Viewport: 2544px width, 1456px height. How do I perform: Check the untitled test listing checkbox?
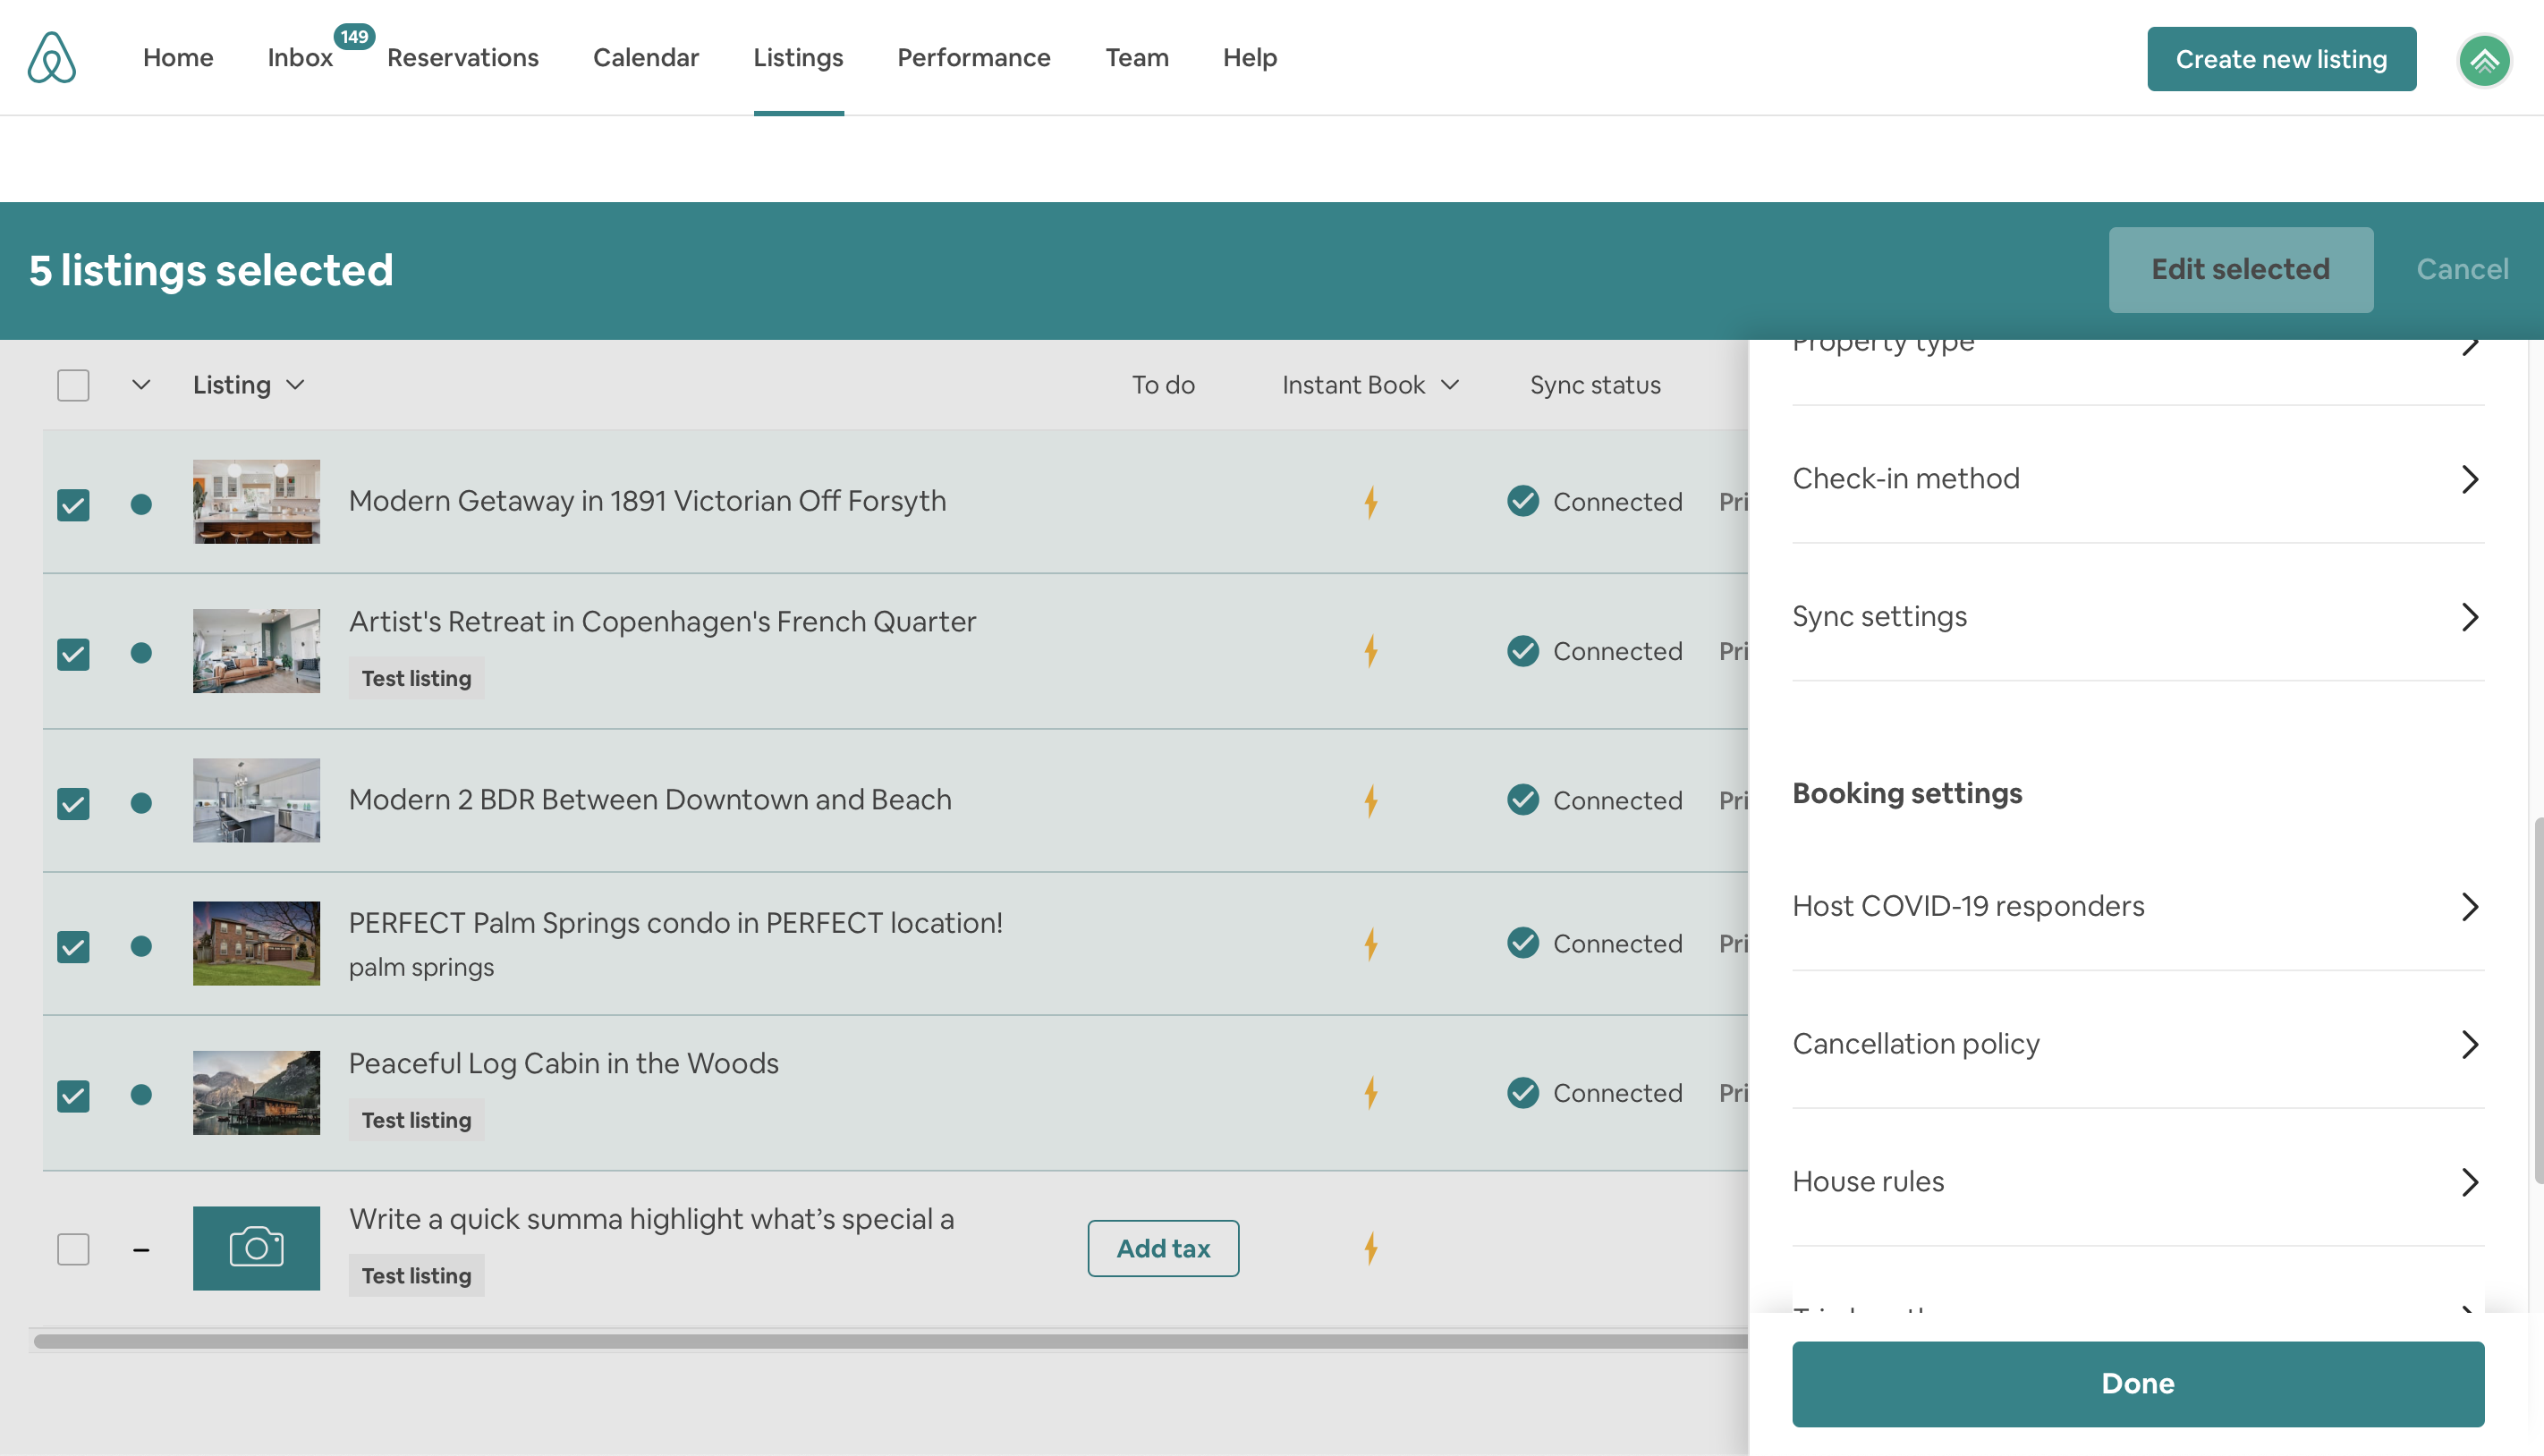pyautogui.click(x=73, y=1249)
